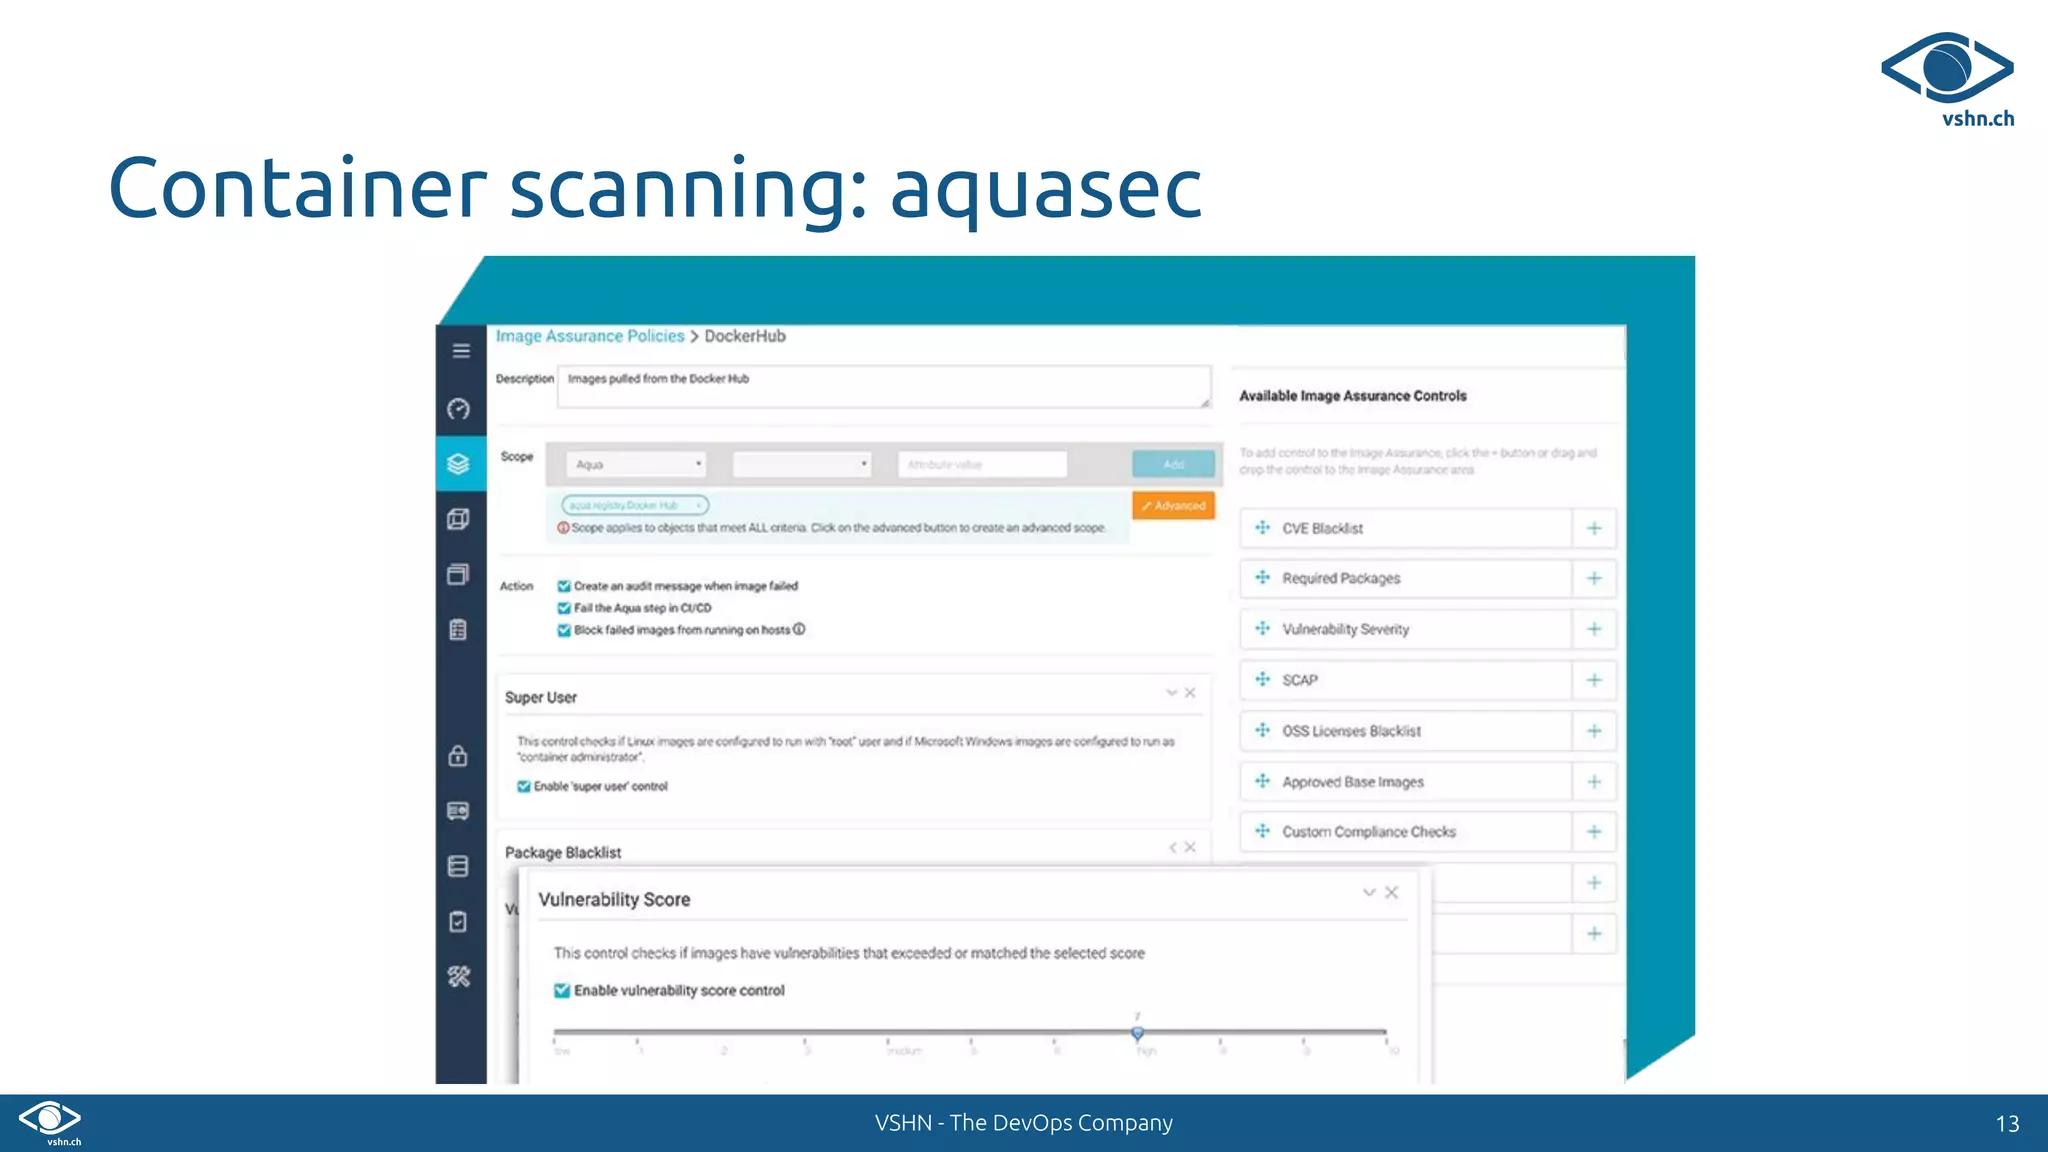Click the Description text field
Screen dimensions: 2048x1152
click(884, 386)
